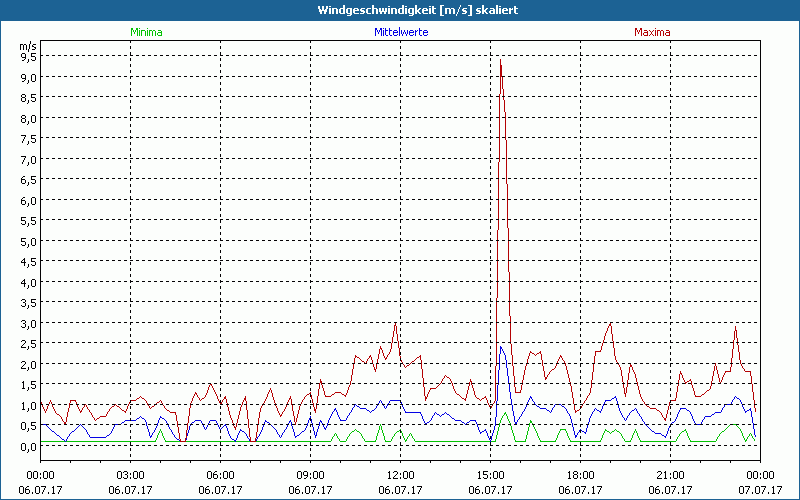
Task: Click the "07.07.17" date label
Action: click(760, 490)
